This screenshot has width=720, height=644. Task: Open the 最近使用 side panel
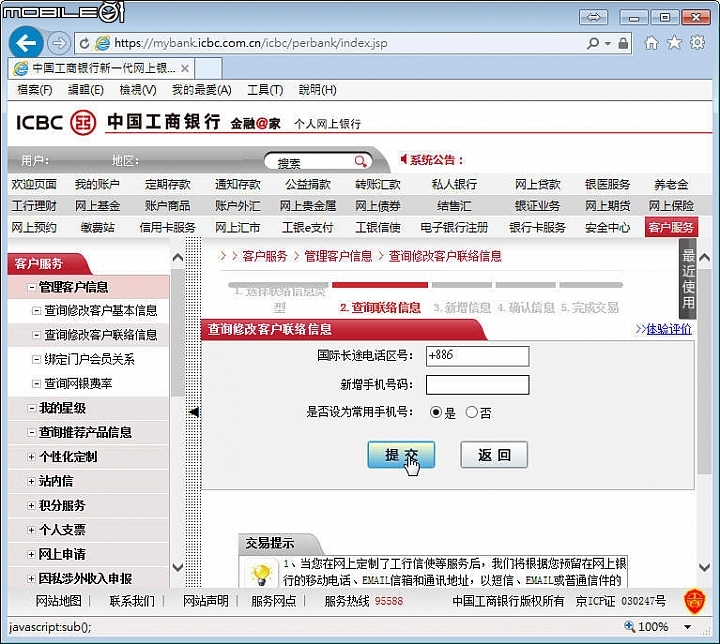tap(688, 278)
